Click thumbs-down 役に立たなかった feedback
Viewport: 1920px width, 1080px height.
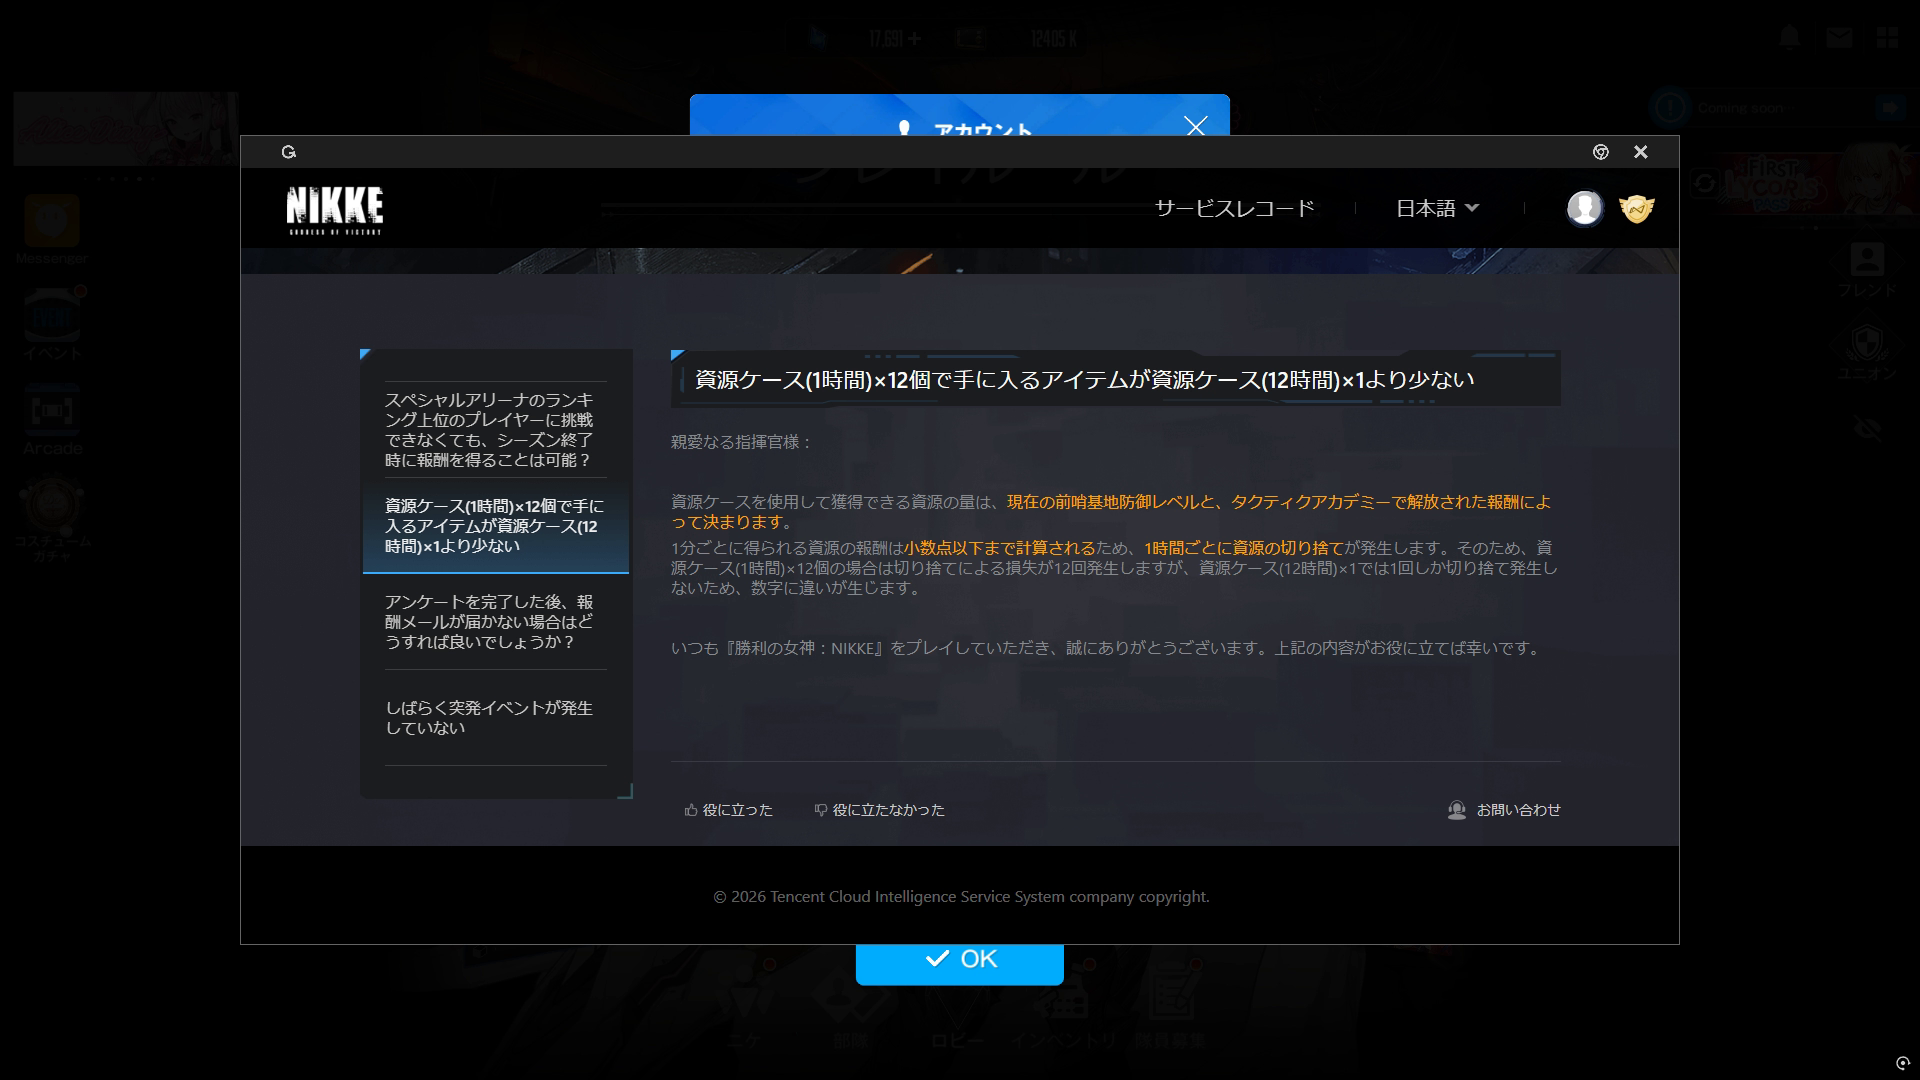click(x=879, y=810)
